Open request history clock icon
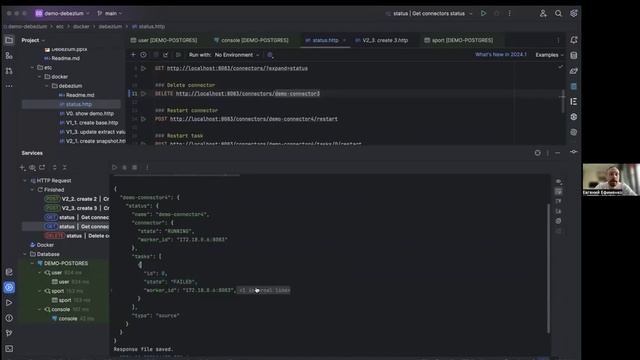This screenshot has width=640, height=360. tap(143, 55)
